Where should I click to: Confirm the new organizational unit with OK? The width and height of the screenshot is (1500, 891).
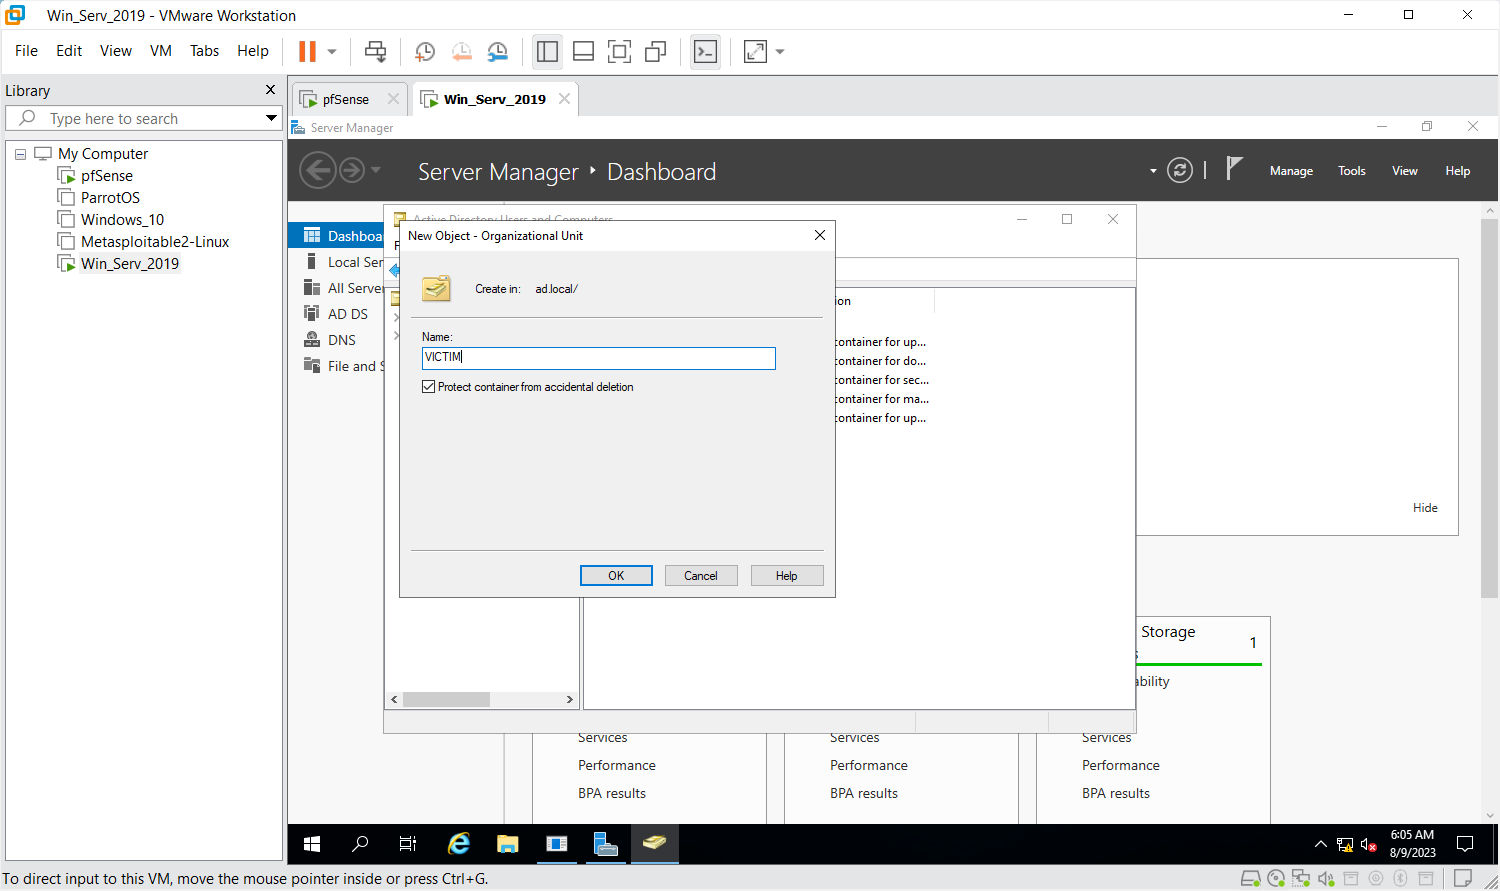[616, 576]
